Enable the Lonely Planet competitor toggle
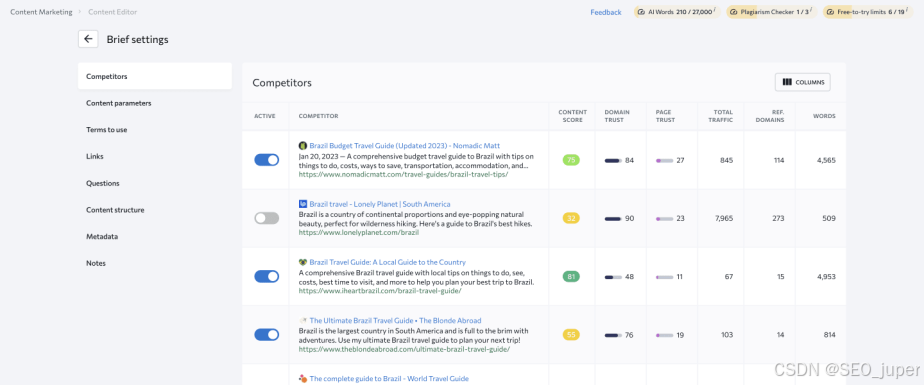This screenshot has width=924, height=385. point(267,218)
